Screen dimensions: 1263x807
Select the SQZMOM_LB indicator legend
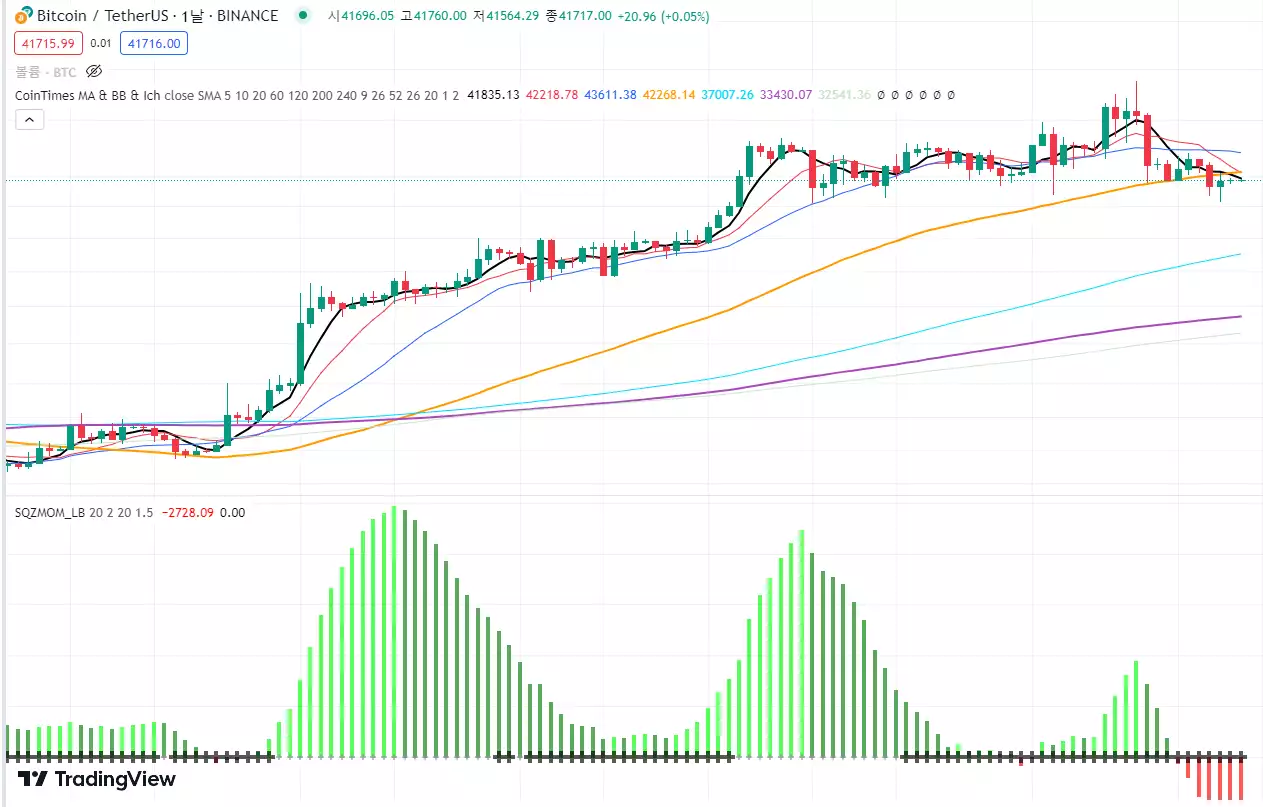tap(84, 512)
